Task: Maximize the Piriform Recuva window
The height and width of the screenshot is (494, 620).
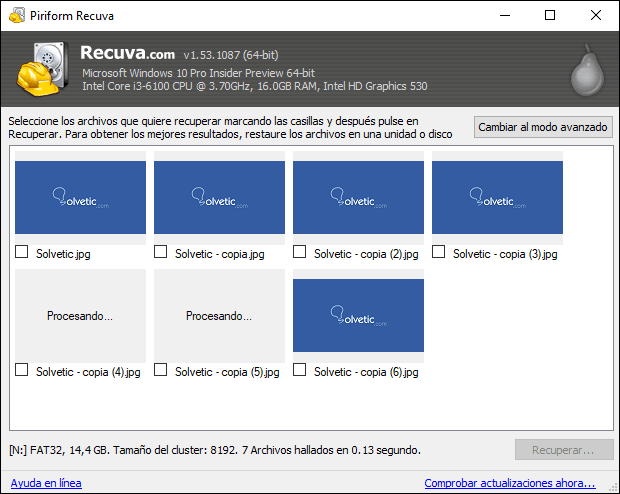Action: click(x=550, y=15)
